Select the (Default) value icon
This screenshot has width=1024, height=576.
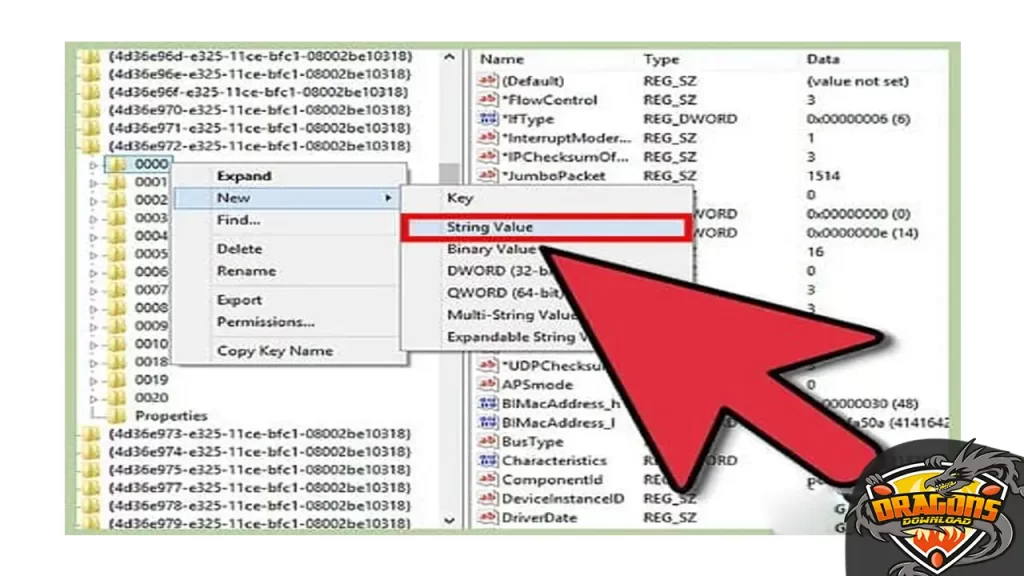pyautogui.click(x=487, y=77)
